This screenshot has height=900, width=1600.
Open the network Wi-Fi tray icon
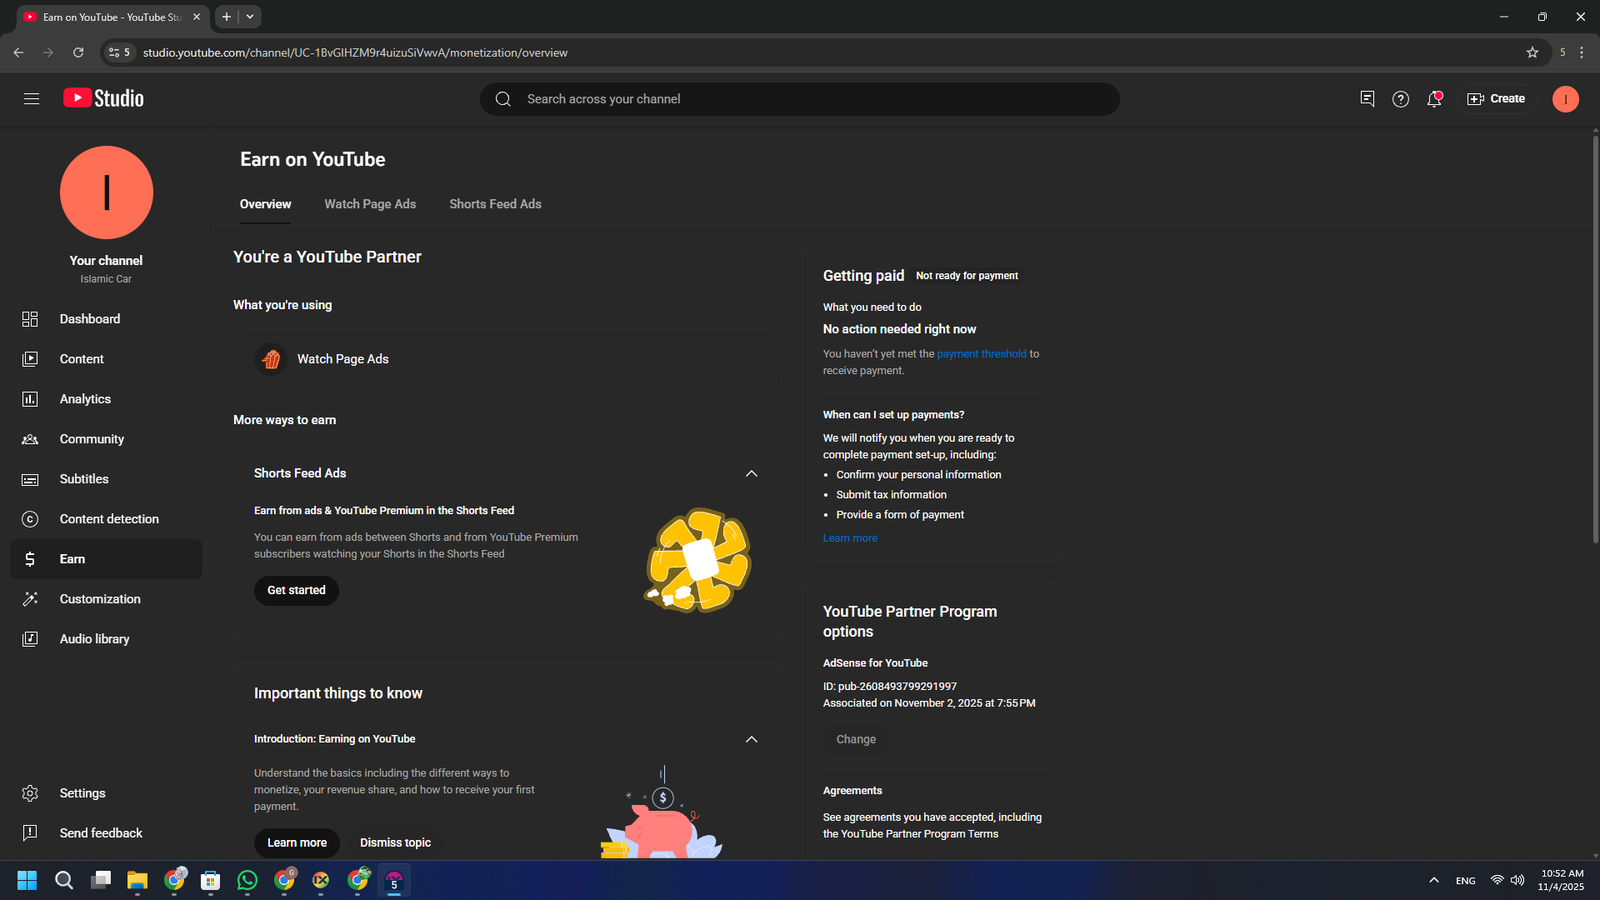1497,880
